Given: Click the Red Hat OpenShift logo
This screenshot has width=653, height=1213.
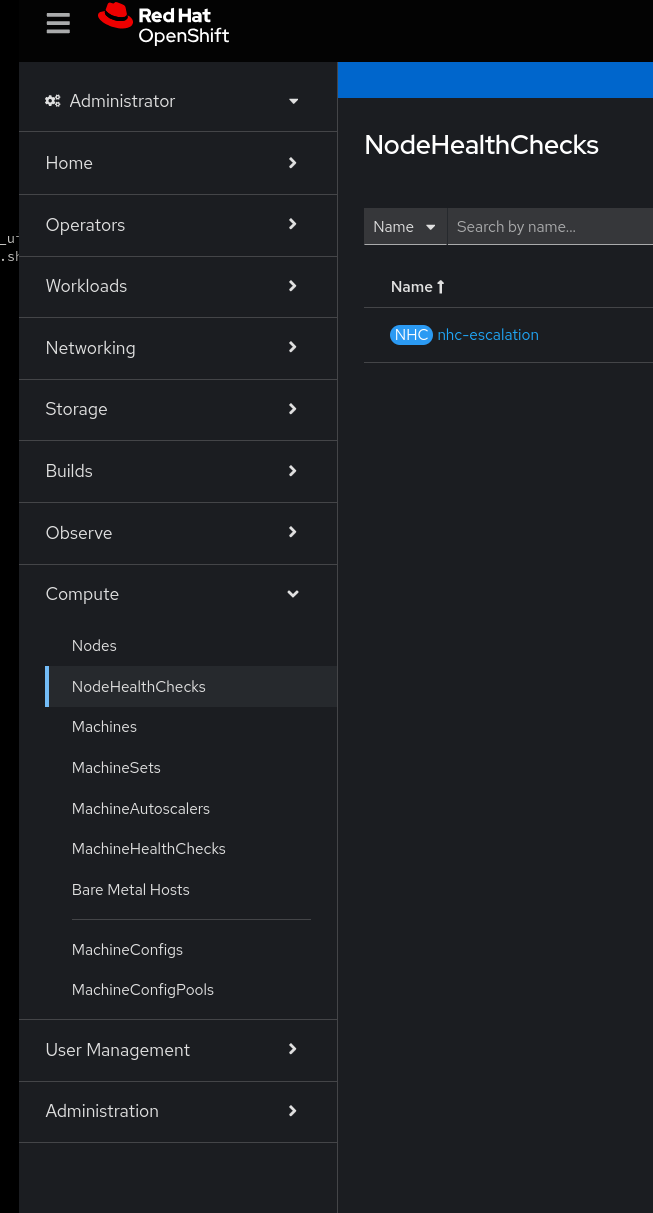Looking at the screenshot, I should pos(164,25).
